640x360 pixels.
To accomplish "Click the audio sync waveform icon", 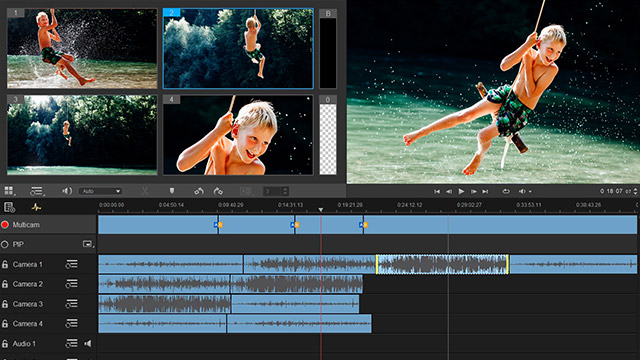I will pos(36,207).
